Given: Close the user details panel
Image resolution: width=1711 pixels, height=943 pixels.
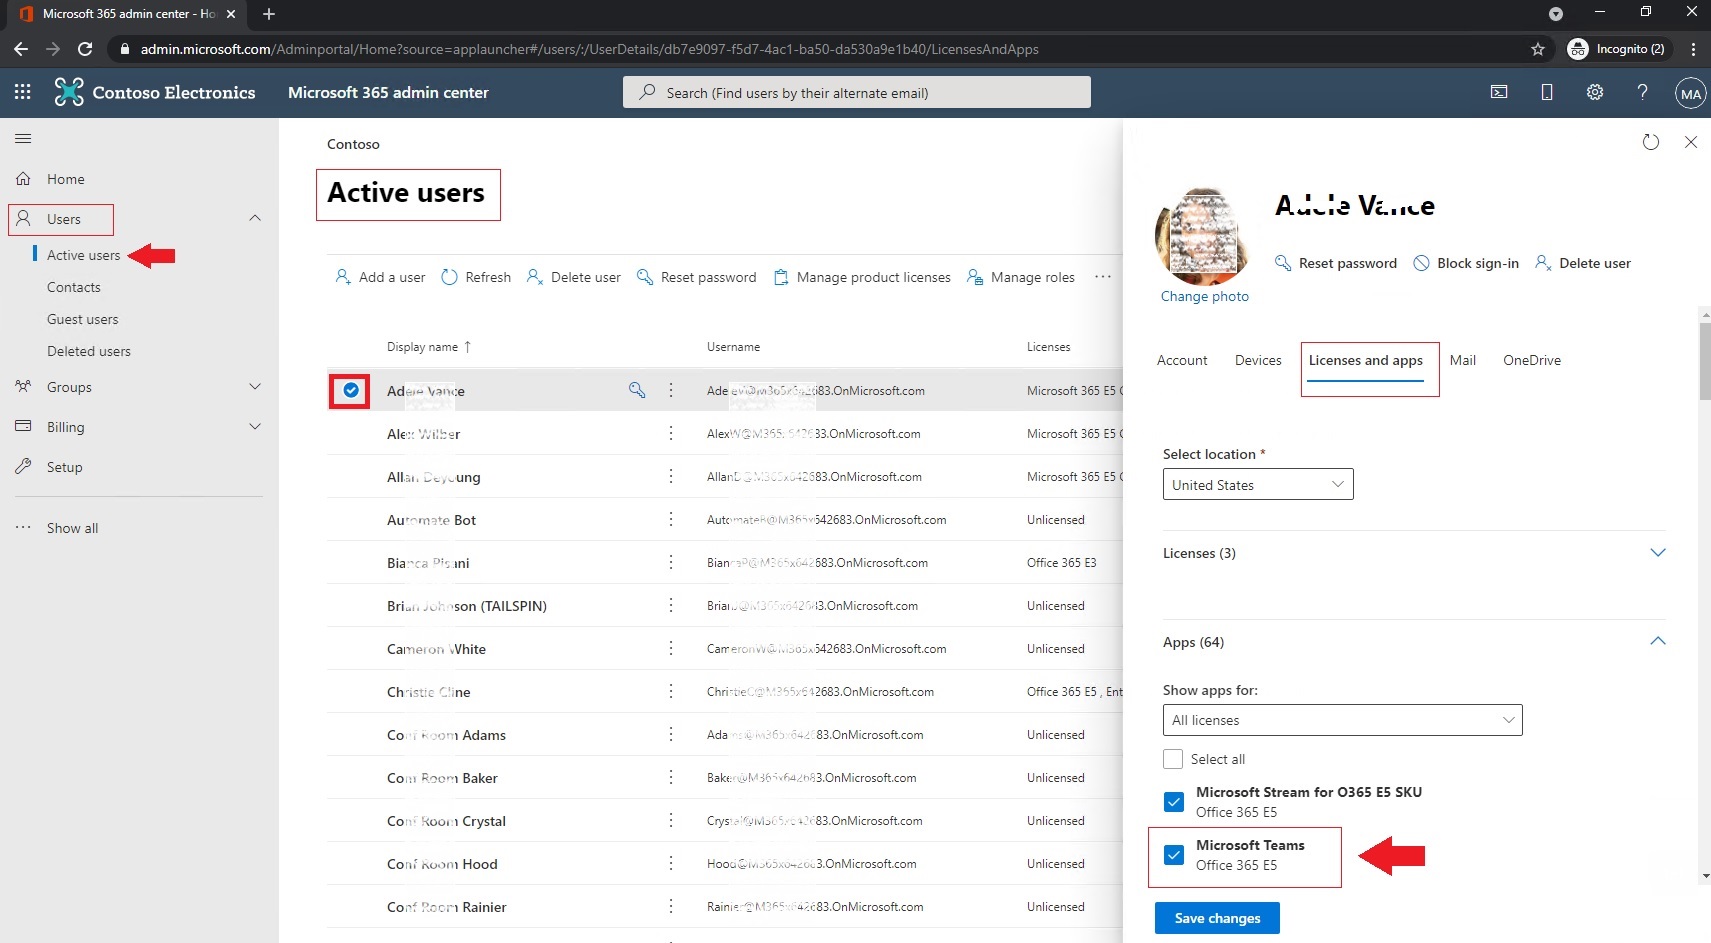Looking at the screenshot, I should [1691, 142].
